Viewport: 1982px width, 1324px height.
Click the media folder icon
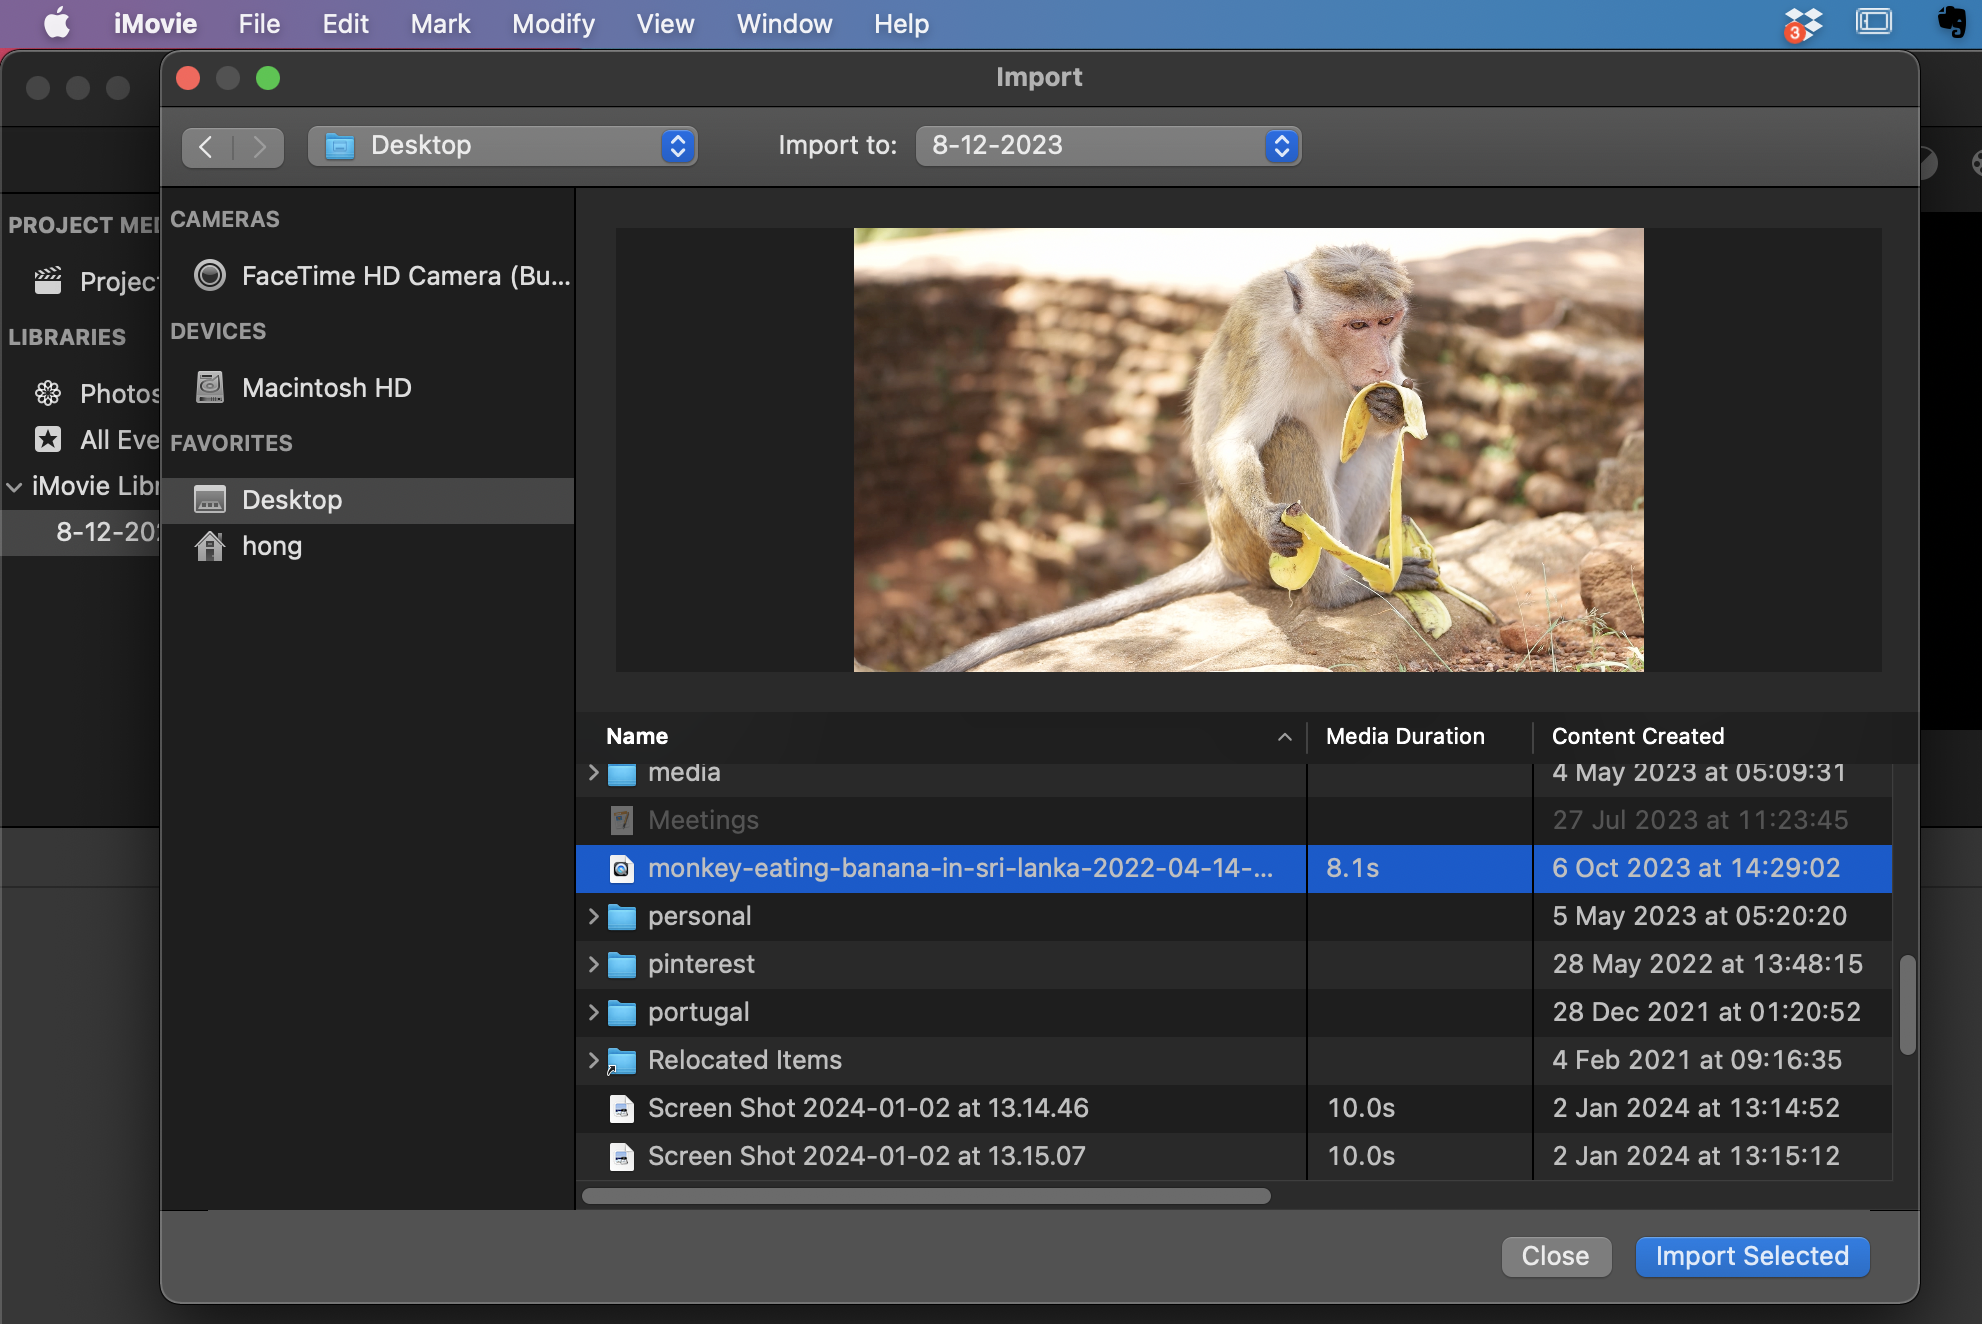coord(622,771)
